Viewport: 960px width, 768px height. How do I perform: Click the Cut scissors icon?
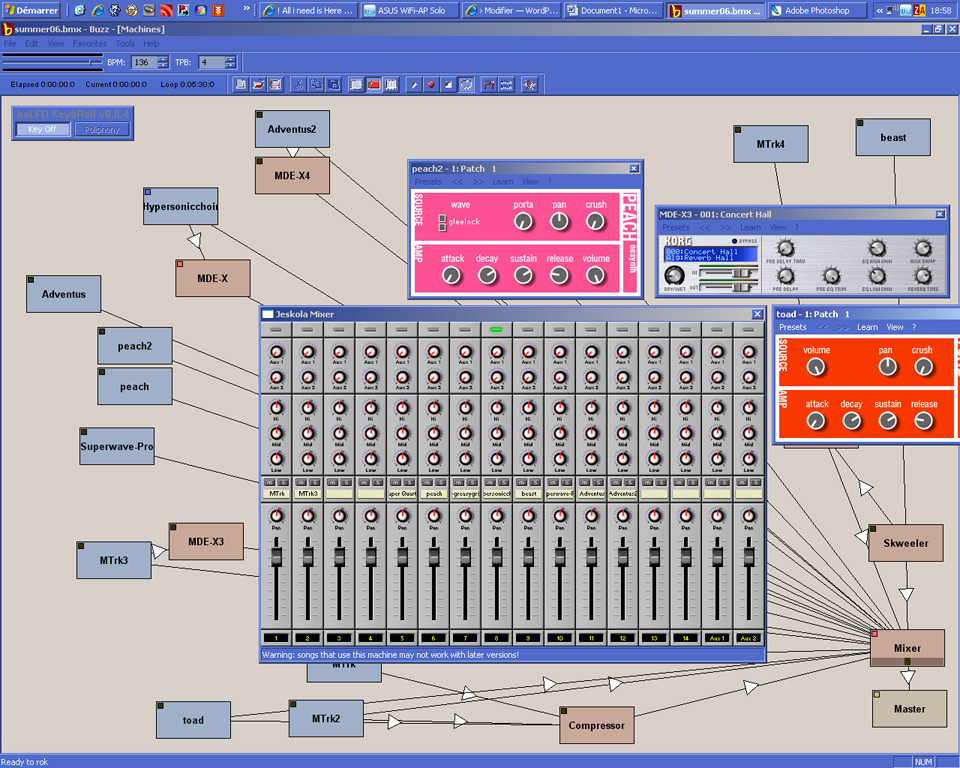299,85
